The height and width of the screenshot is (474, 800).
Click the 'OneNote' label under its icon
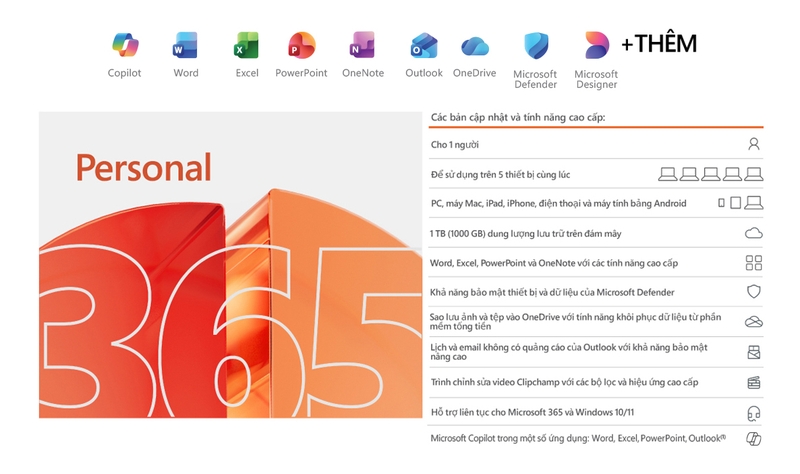pyautogui.click(x=363, y=73)
